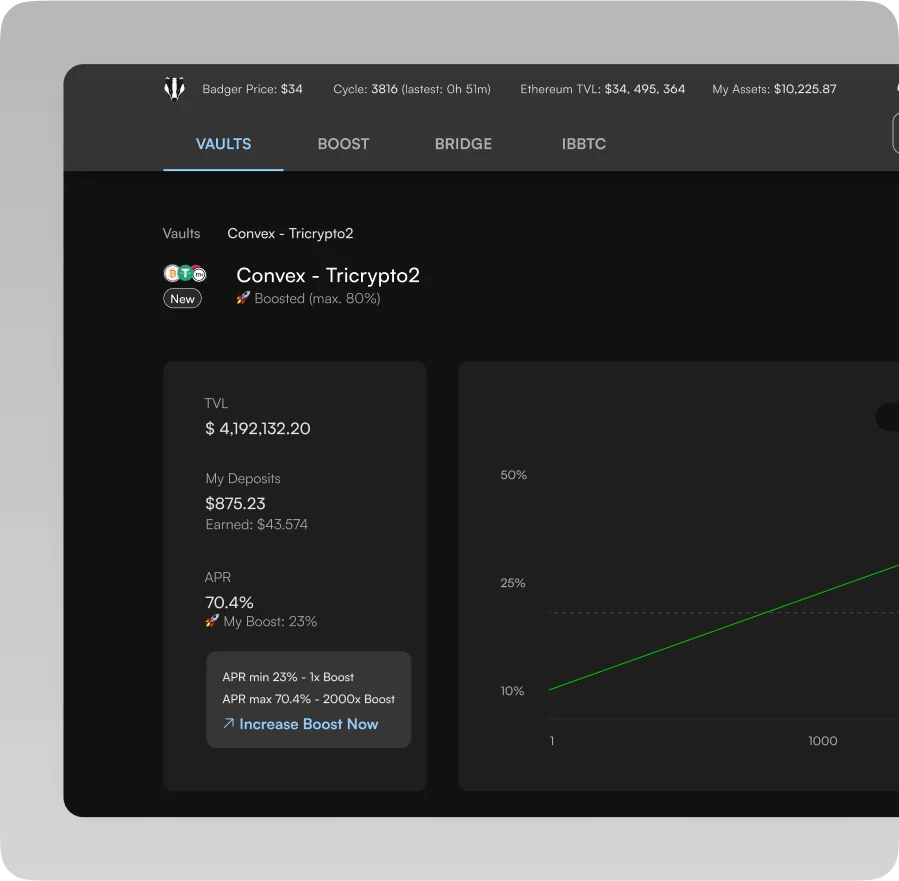Click the 1000 chart x-axis label

pos(823,741)
